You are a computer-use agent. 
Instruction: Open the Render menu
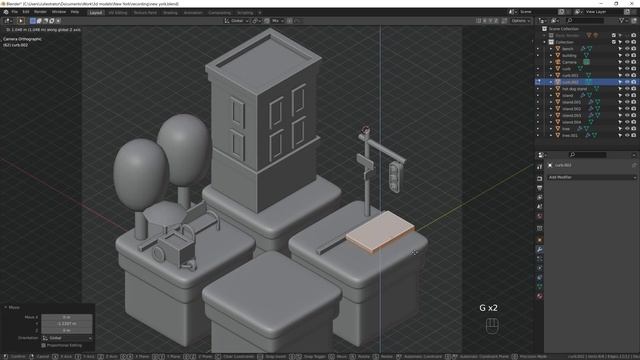(x=40, y=12)
